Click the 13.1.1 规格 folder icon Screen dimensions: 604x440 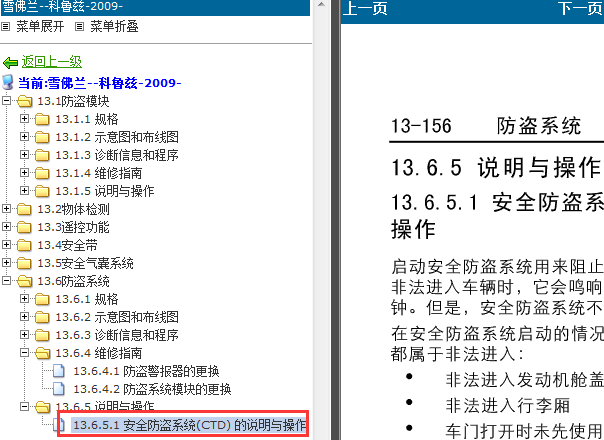tap(42, 119)
